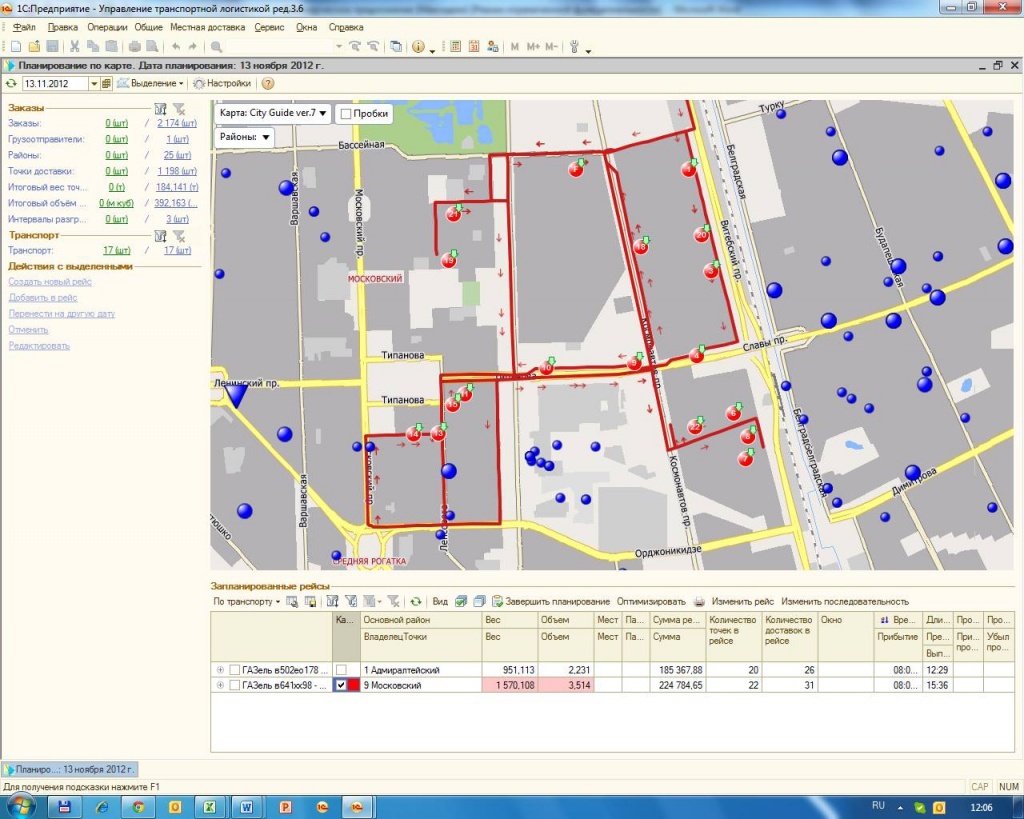This screenshot has height=819, width=1024.
Task: Click the Завершить планирование icon
Action: [x=497, y=602]
